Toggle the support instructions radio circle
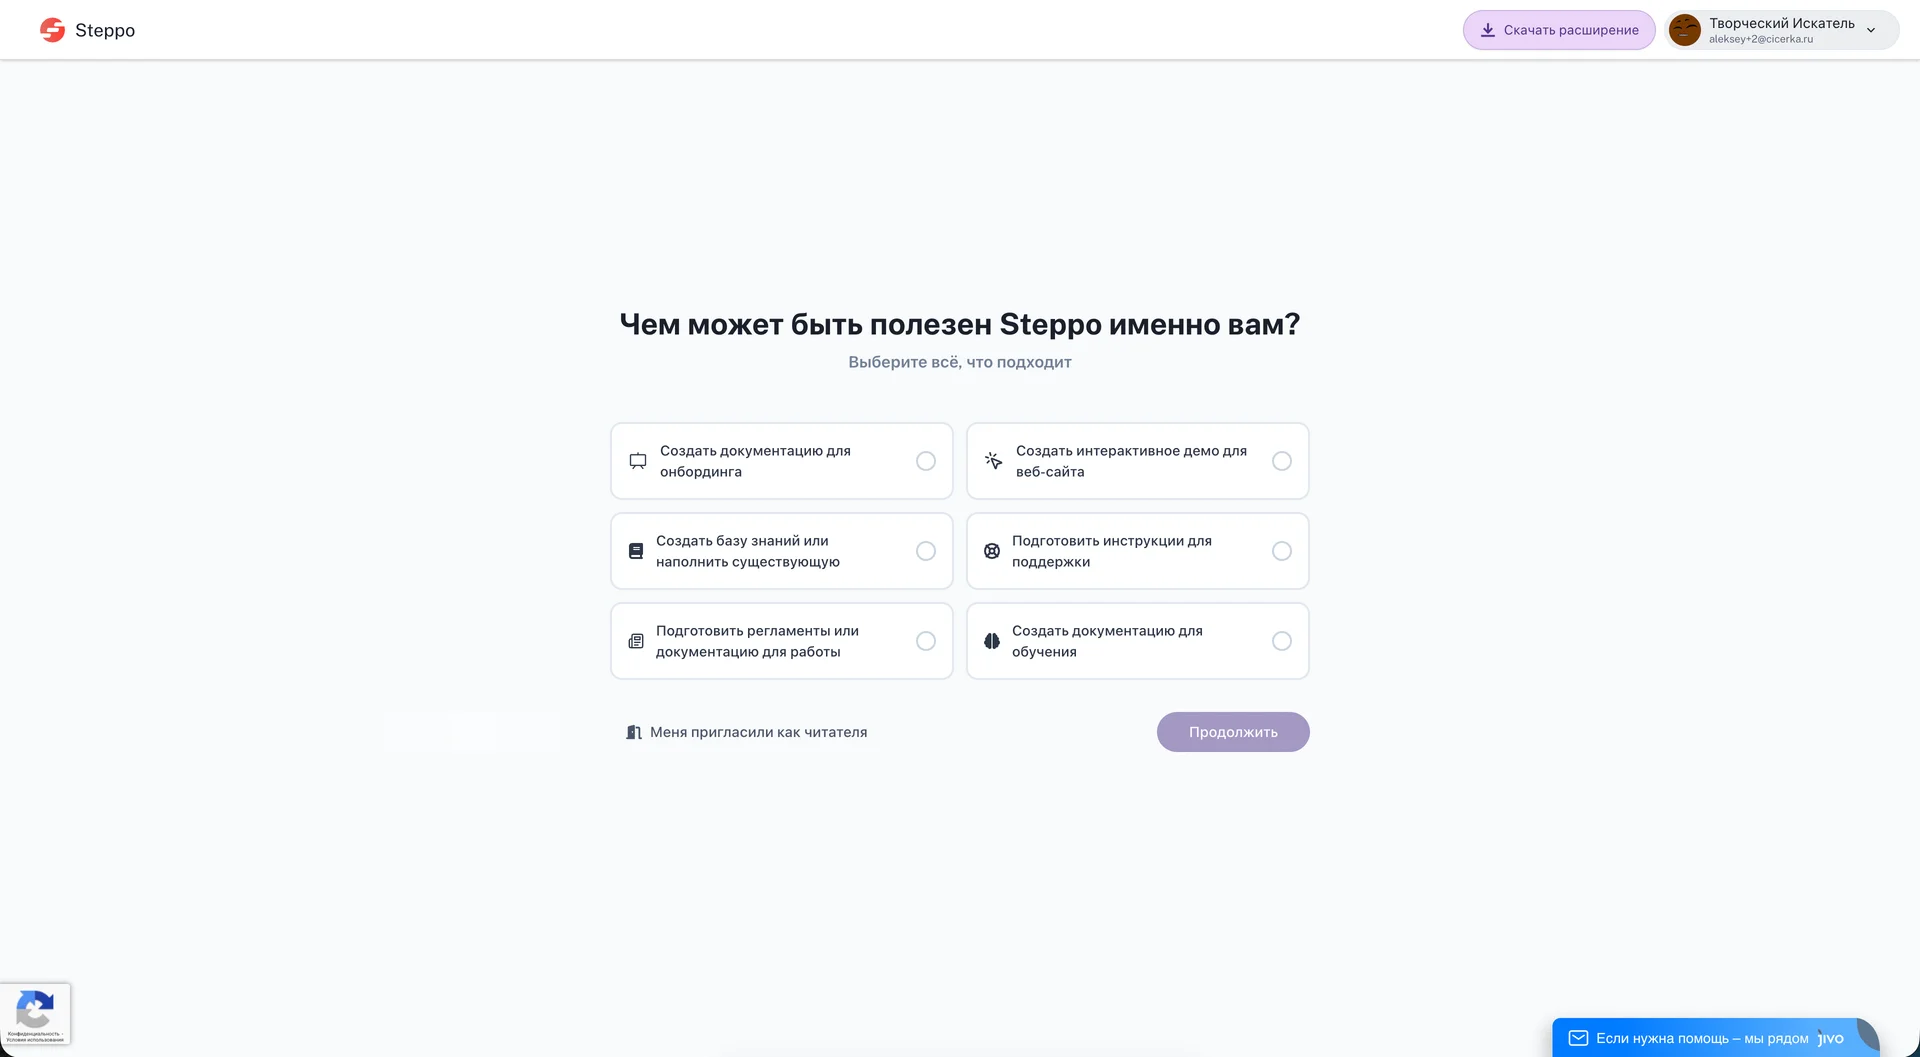The image size is (1920, 1057). point(1282,551)
